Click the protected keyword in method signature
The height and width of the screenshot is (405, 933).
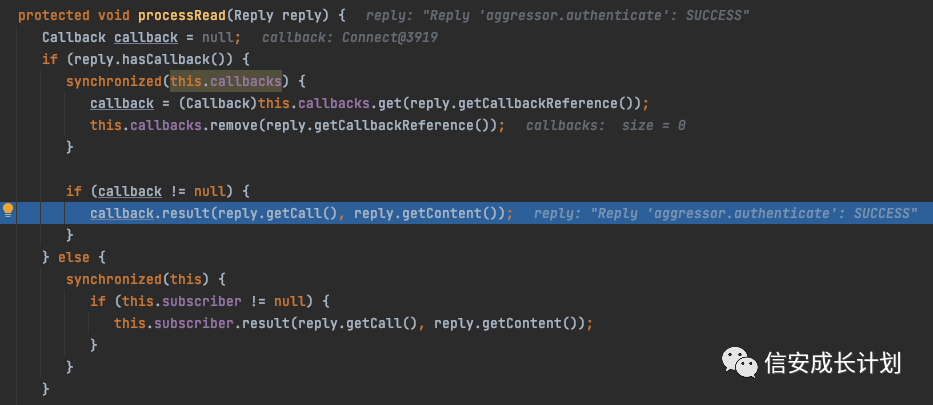click(x=54, y=15)
